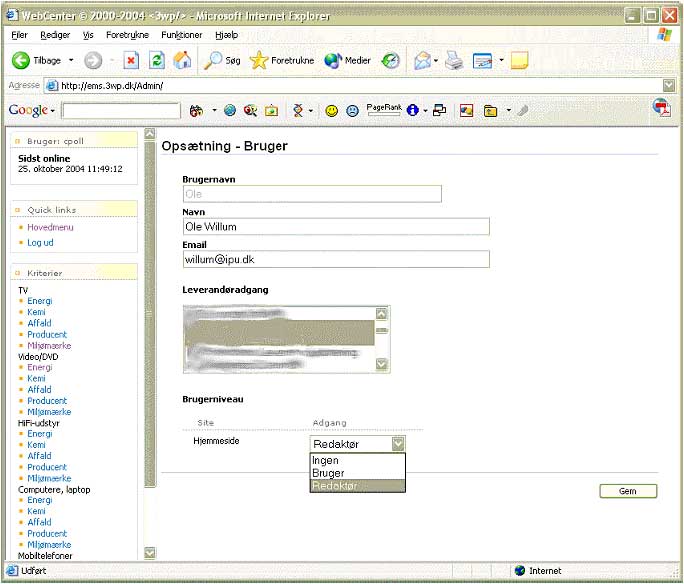Click the PageRank indicator
684x584 pixels.
[x=384, y=110]
